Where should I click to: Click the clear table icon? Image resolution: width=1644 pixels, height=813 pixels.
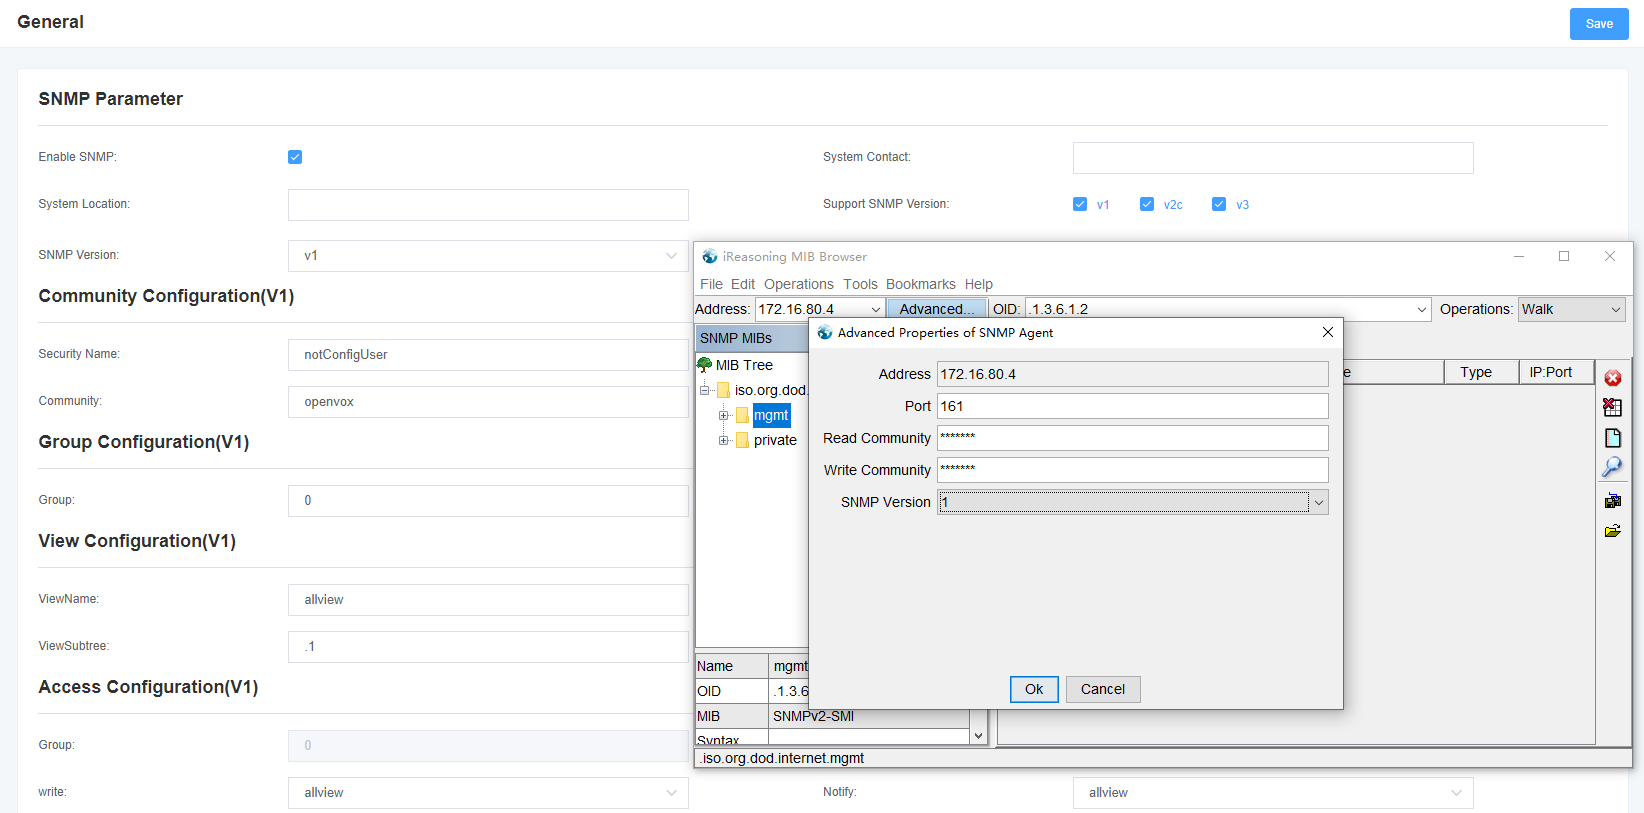pos(1613,407)
